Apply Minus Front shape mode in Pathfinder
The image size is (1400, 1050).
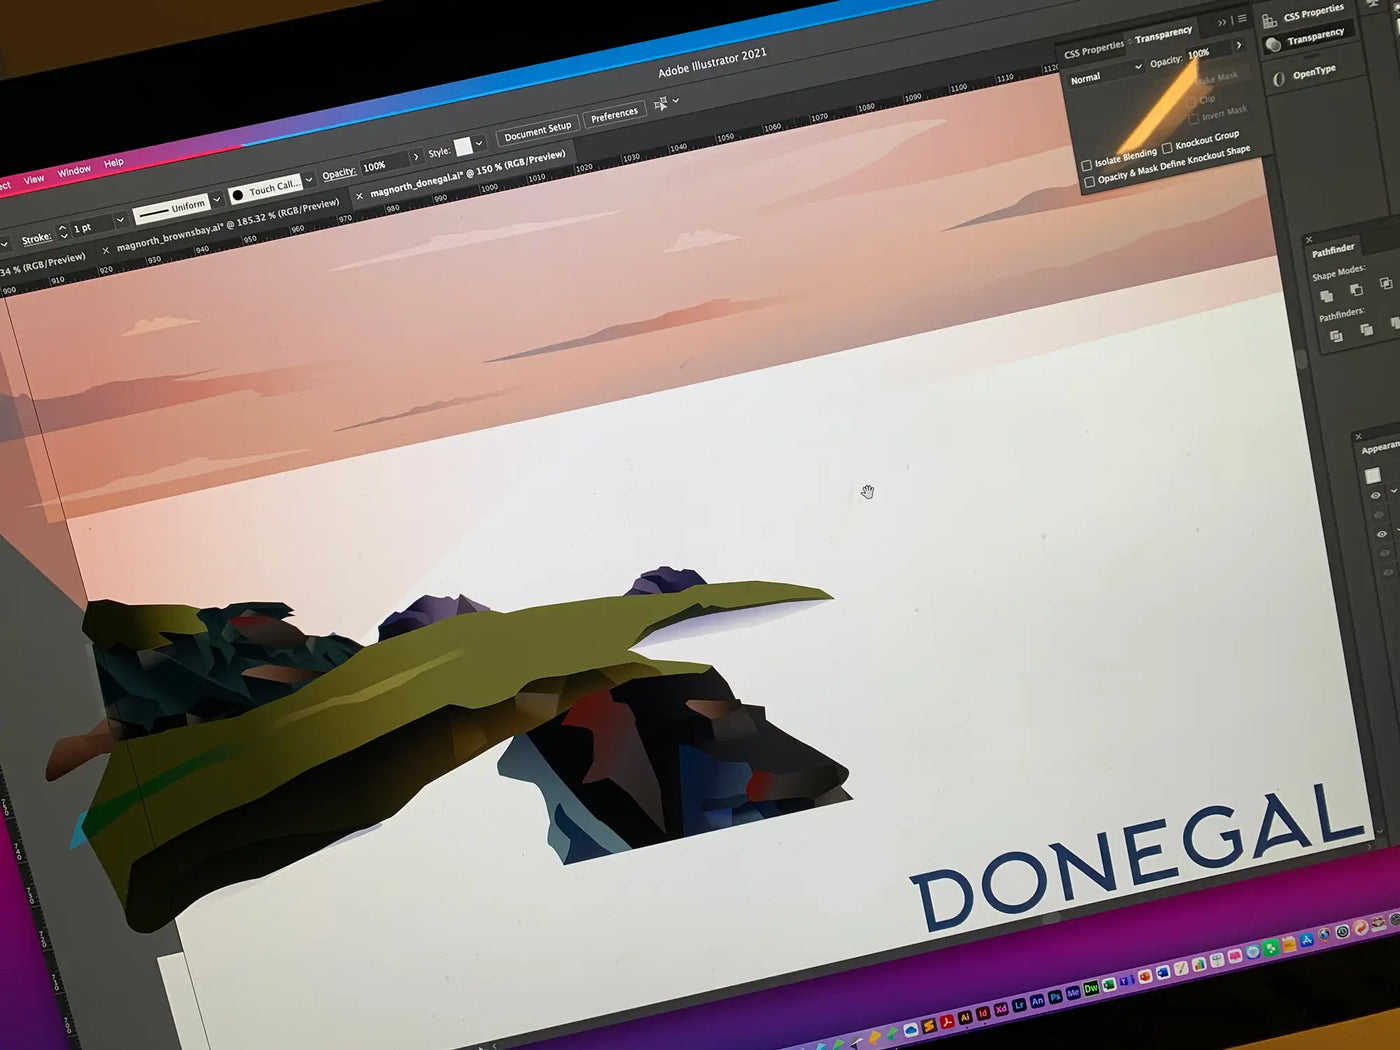pos(1356,290)
